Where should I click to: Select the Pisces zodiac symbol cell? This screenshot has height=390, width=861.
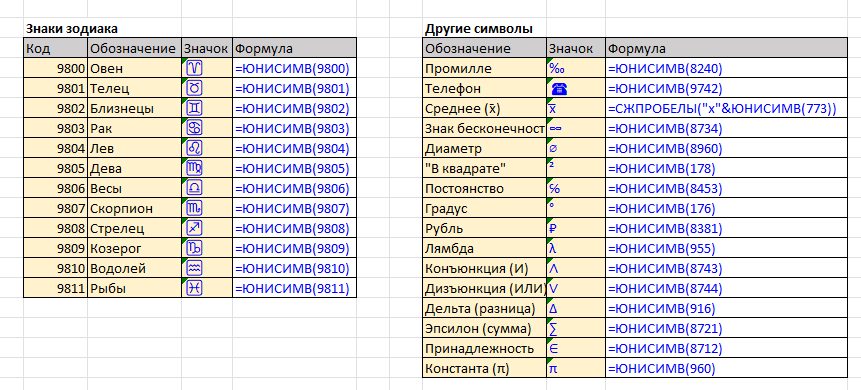tap(207, 288)
